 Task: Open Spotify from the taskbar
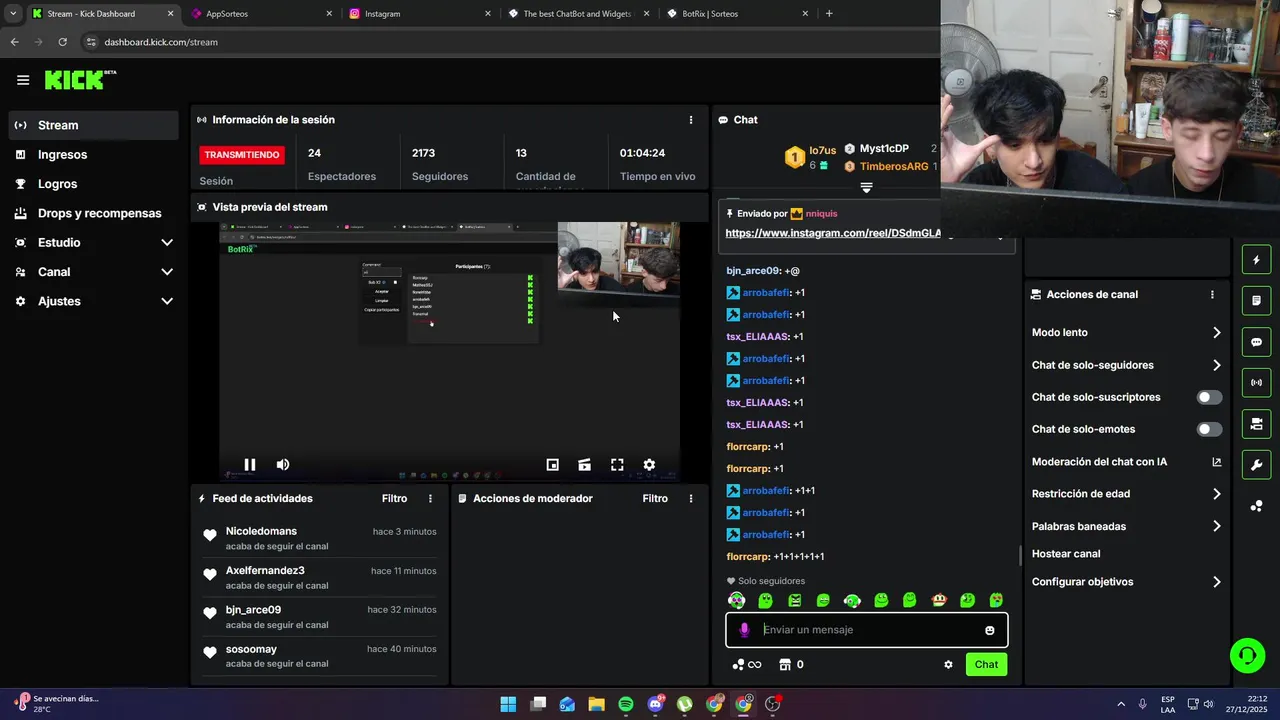pyautogui.click(x=626, y=704)
